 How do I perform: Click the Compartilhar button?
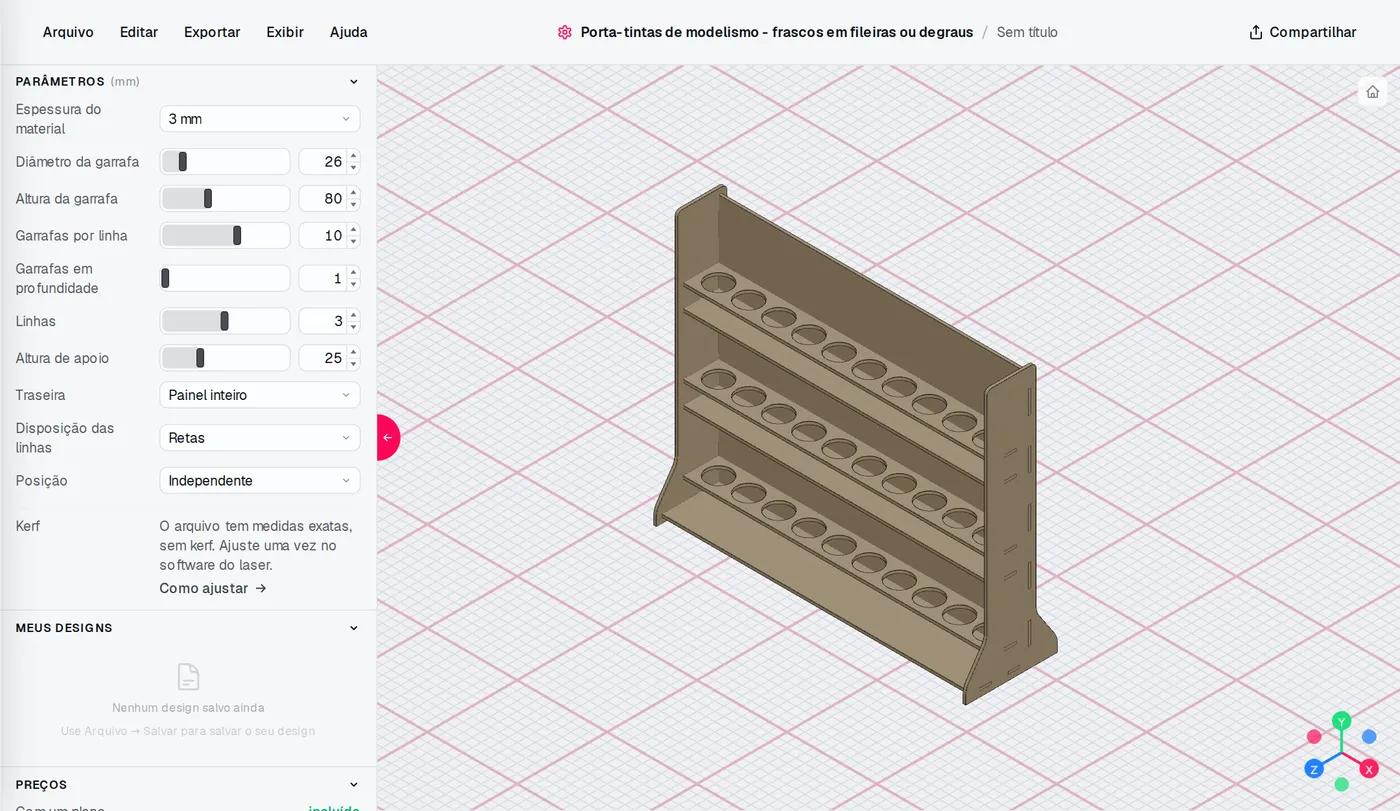[1303, 32]
